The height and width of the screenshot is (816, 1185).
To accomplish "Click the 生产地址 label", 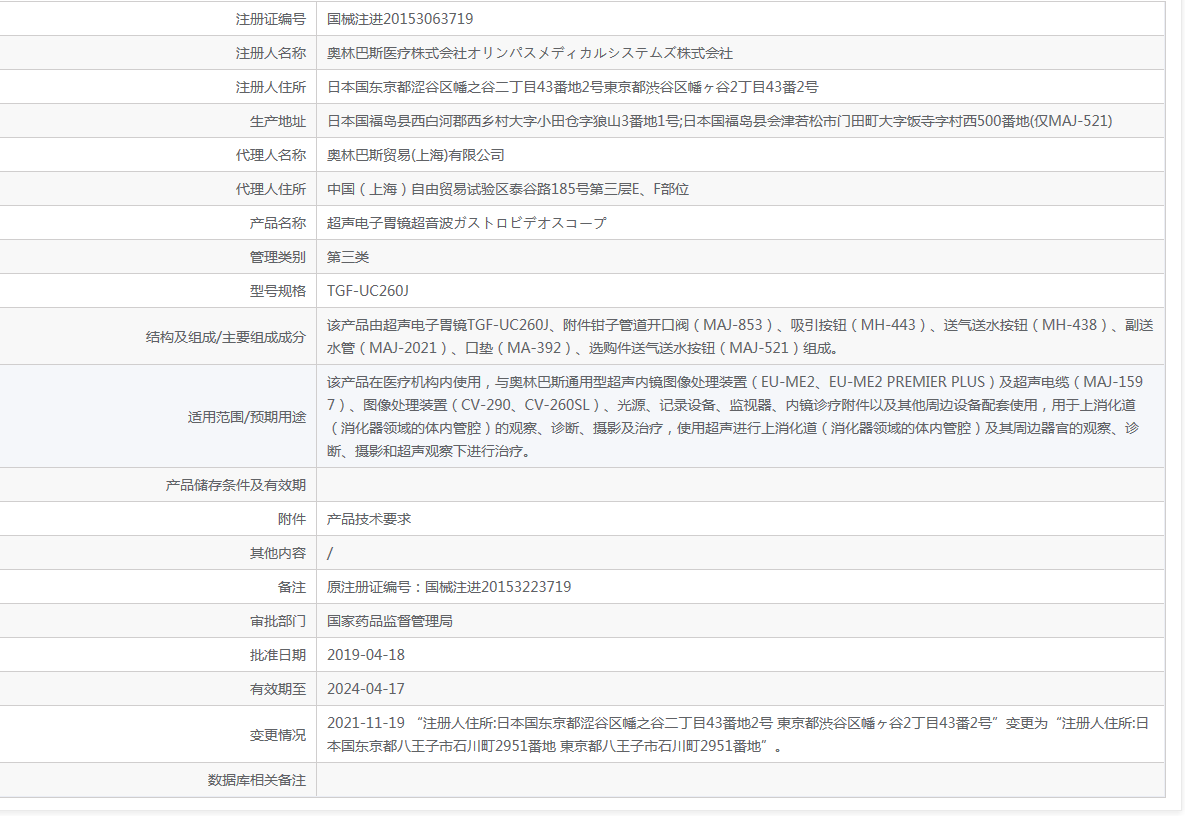I will (x=277, y=121).
